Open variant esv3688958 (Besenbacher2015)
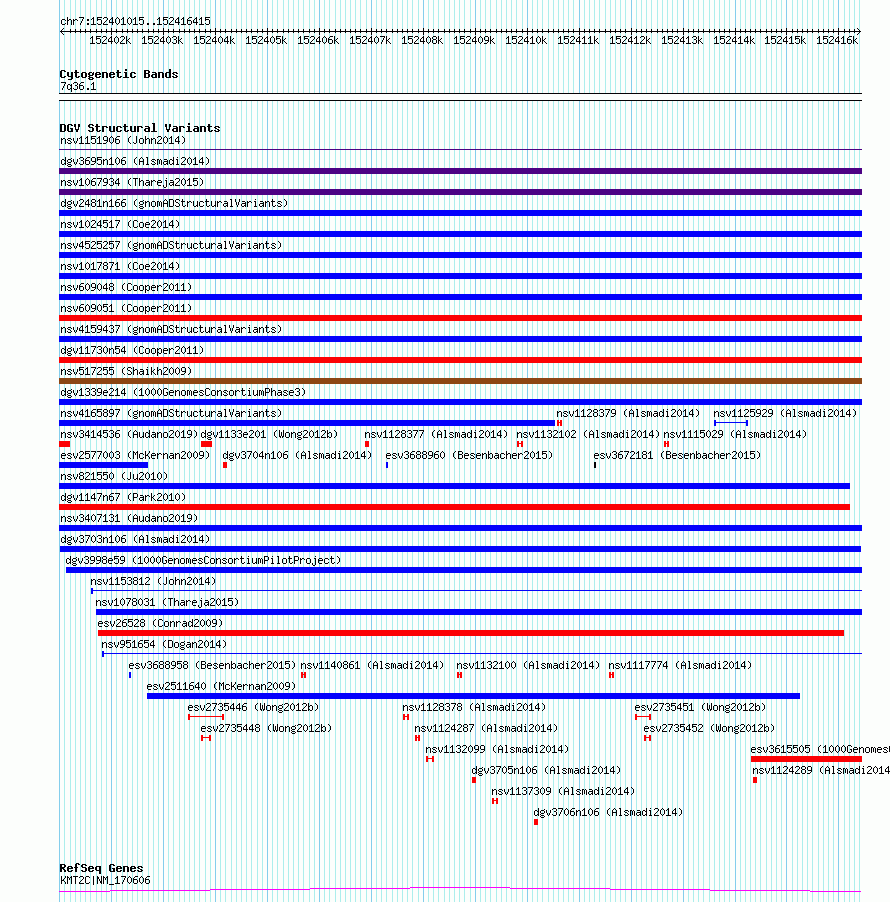The height and width of the screenshot is (902, 890). click(x=212, y=665)
